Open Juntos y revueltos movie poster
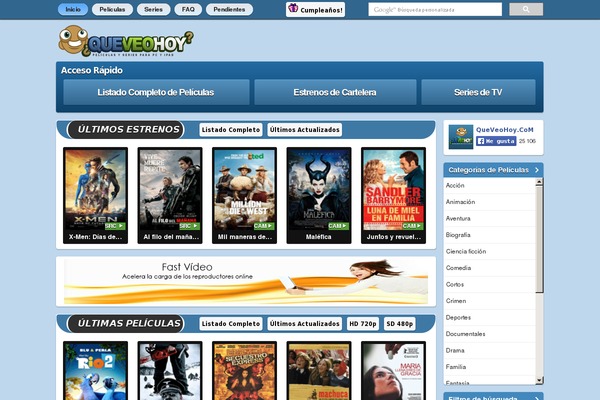 click(393, 195)
